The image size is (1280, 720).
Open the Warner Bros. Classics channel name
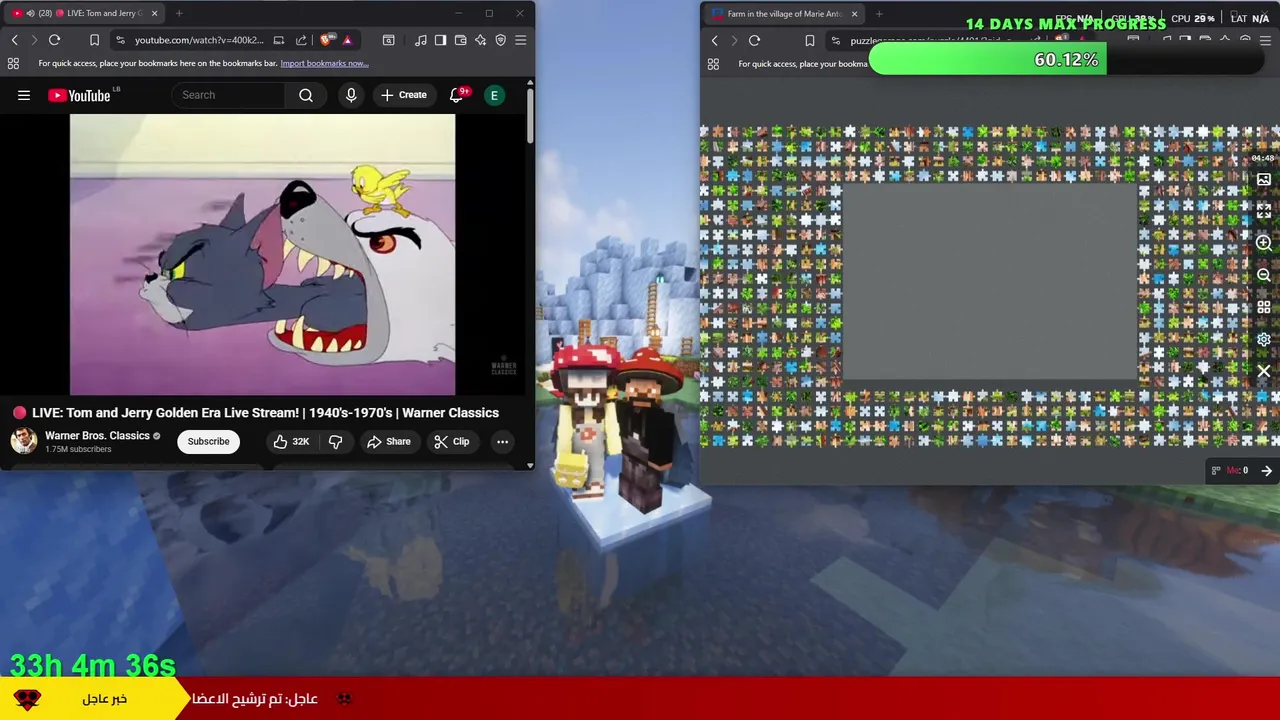pos(97,436)
